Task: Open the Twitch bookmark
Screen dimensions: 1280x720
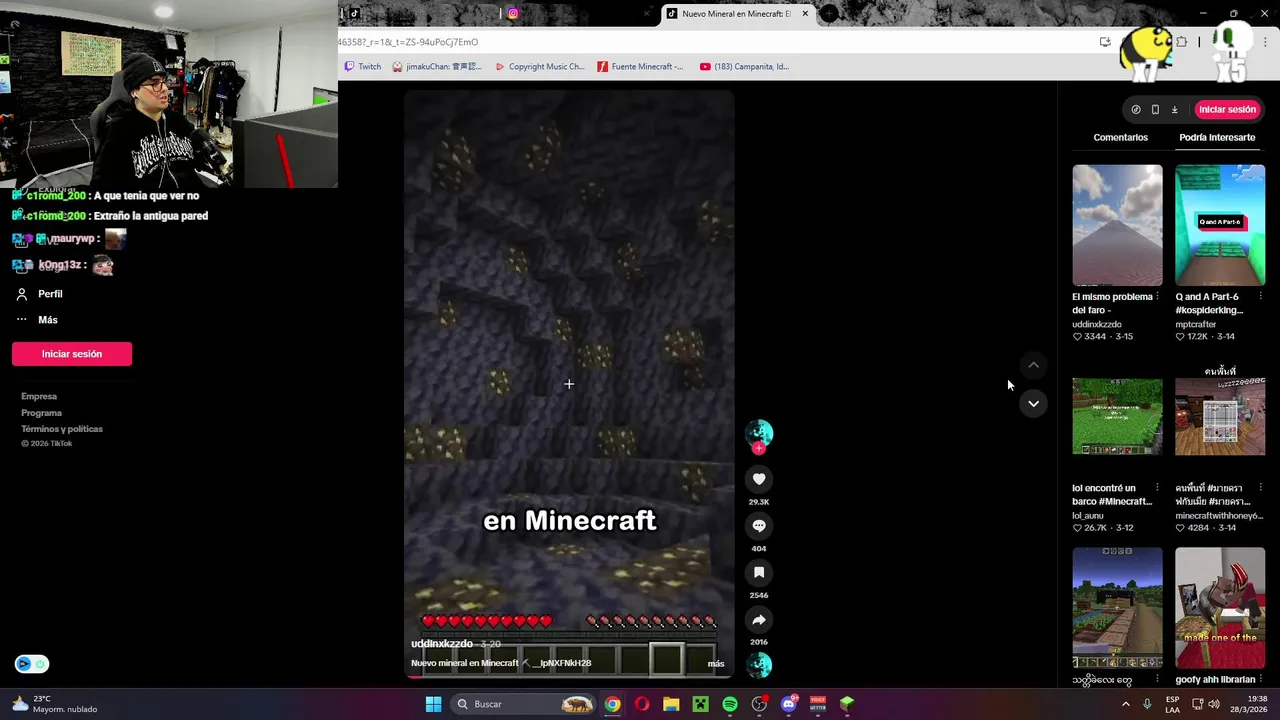Action: pyautogui.click(x=363, y=67)
